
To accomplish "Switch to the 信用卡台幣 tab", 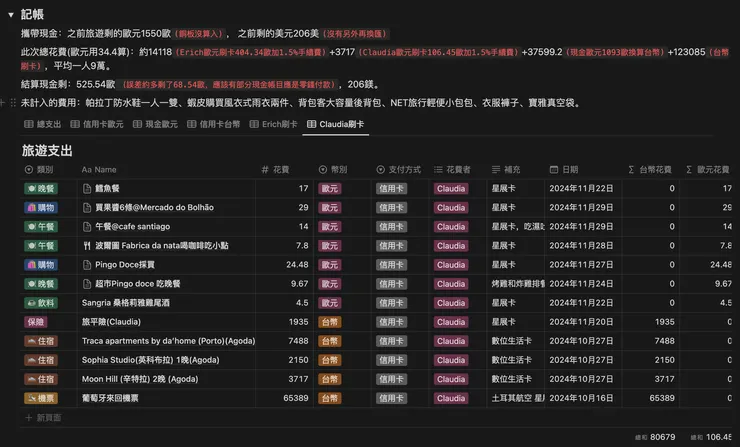I will [213, 124].
